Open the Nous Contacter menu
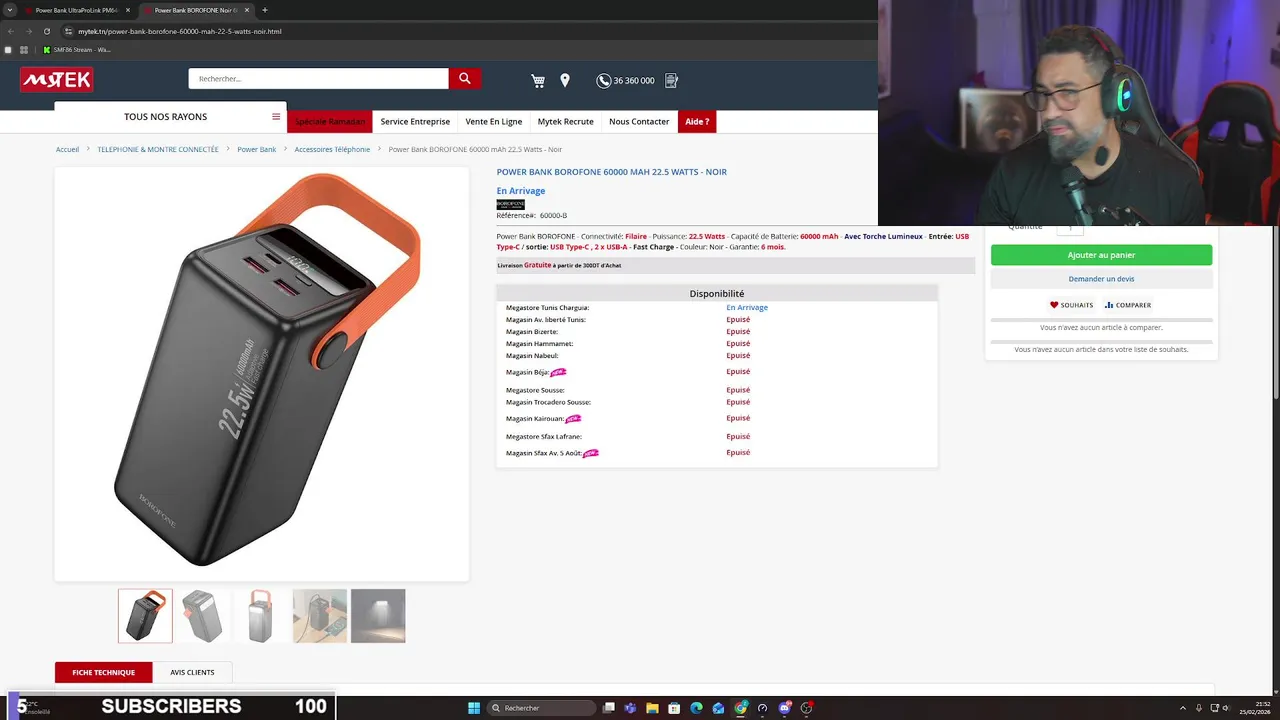Image resolution: width=1280 pixels, height=720 pixels. [x=639, y=122]
